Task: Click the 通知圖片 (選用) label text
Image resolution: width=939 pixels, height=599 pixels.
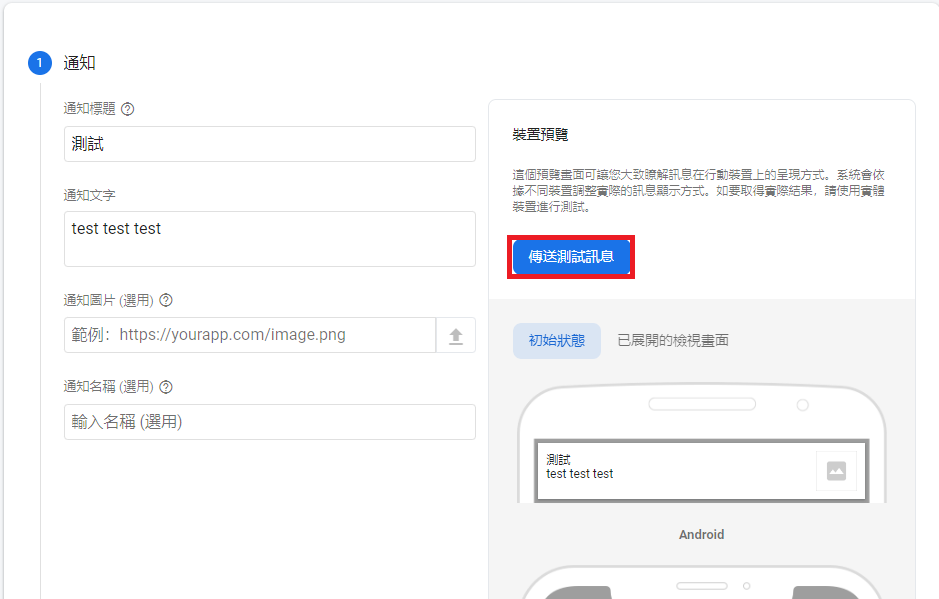Action: [x=109, y=300]
